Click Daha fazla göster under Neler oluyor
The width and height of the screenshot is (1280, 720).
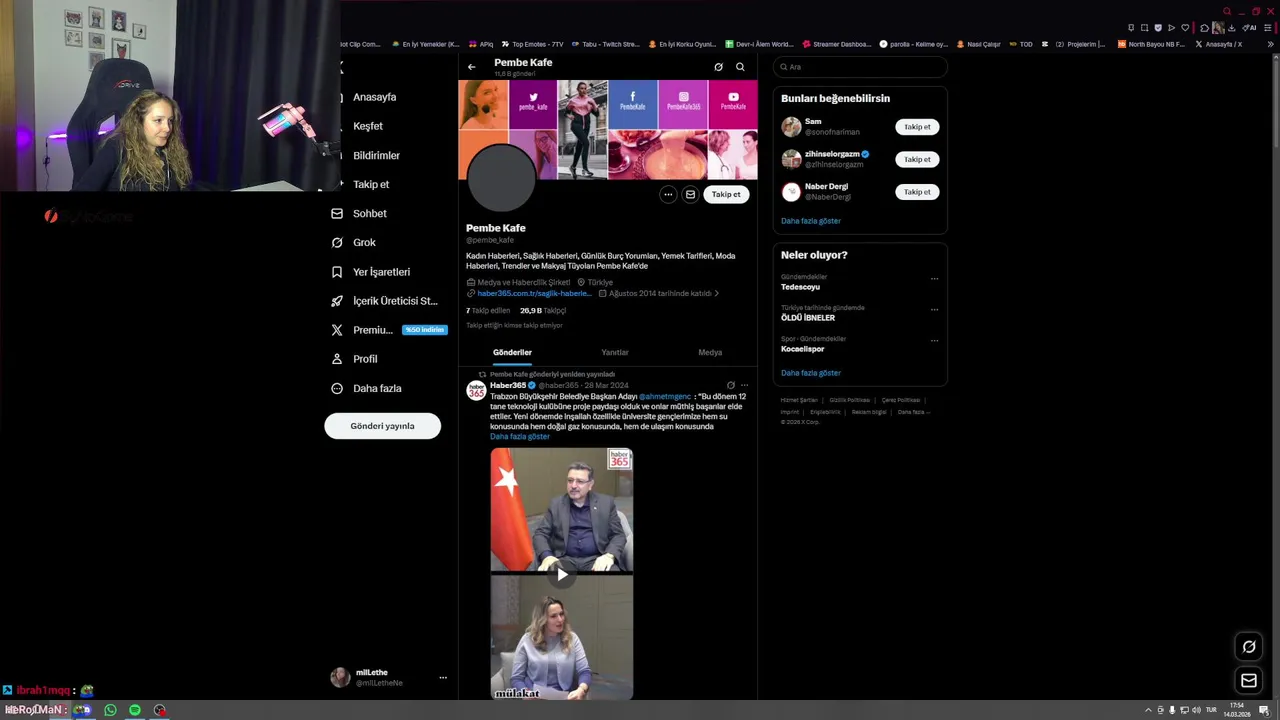(x=811, y=373)
